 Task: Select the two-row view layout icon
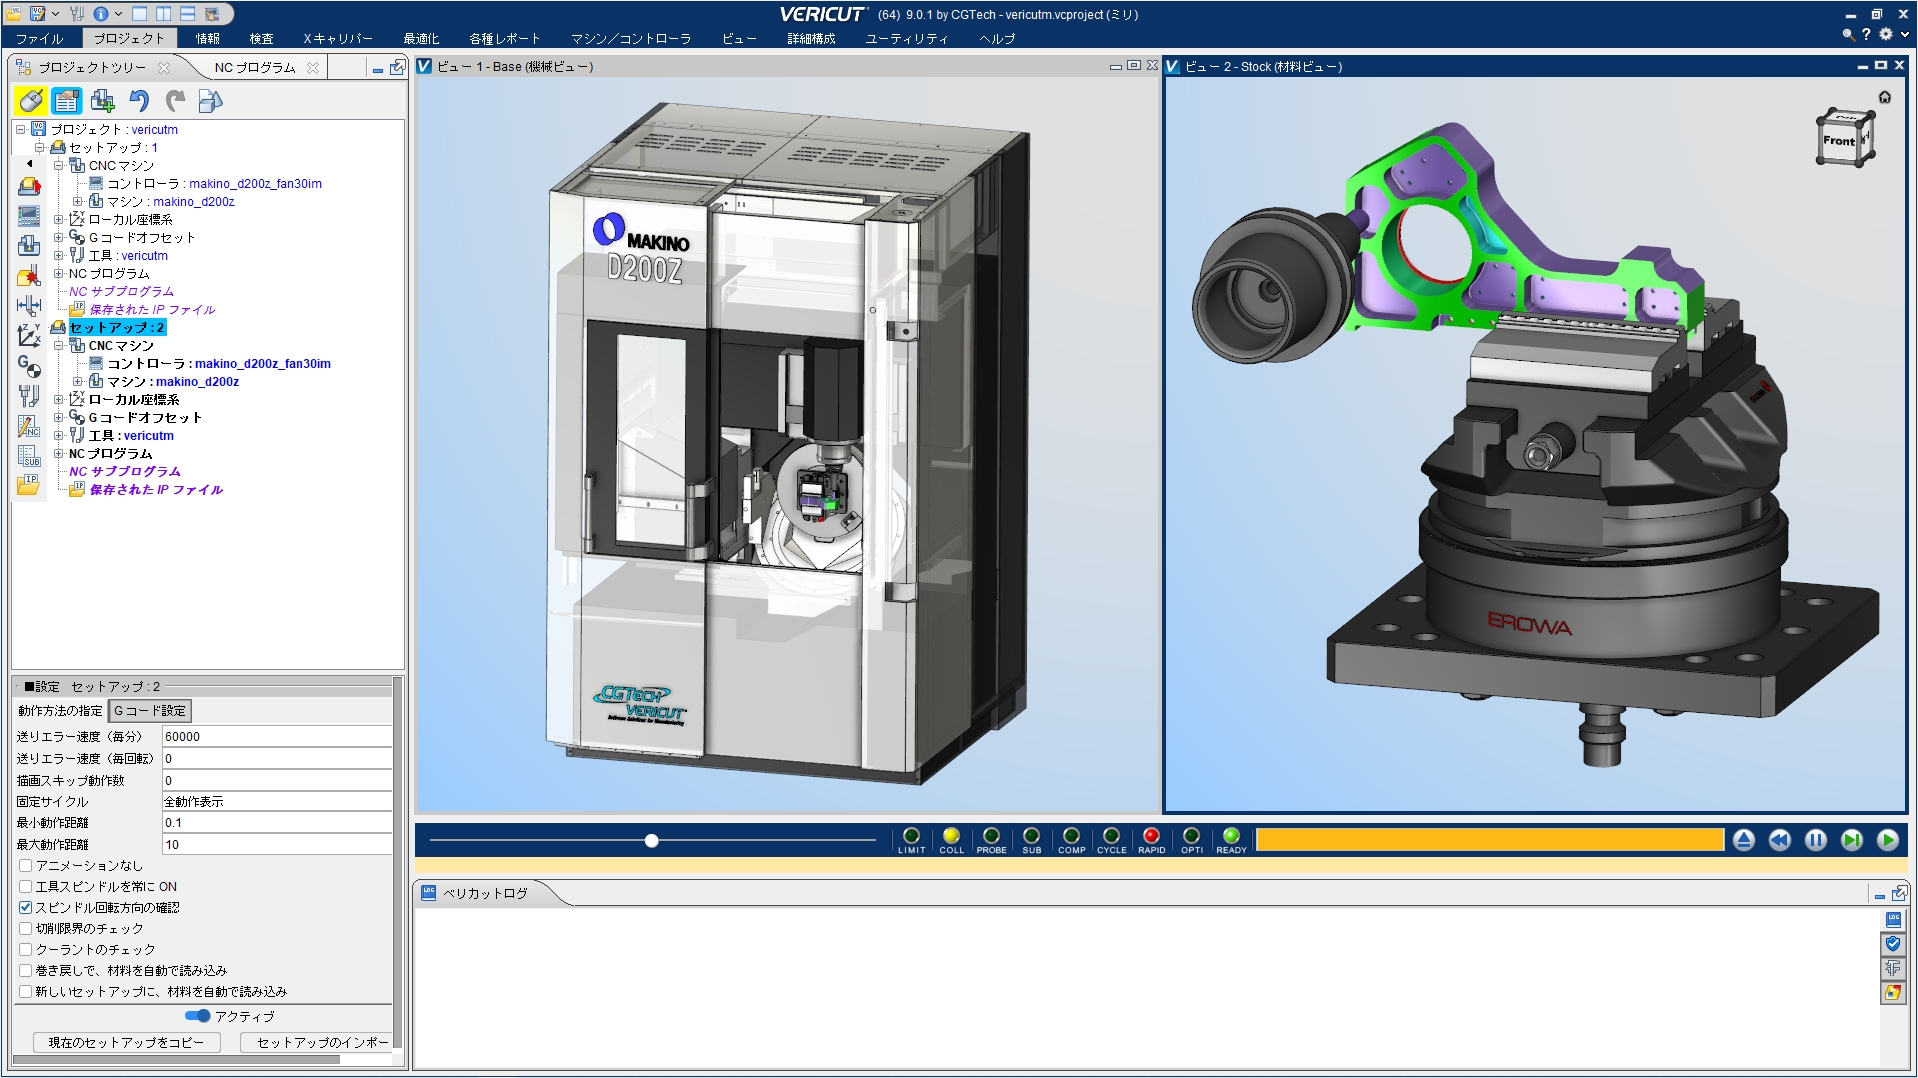[187, 14]
